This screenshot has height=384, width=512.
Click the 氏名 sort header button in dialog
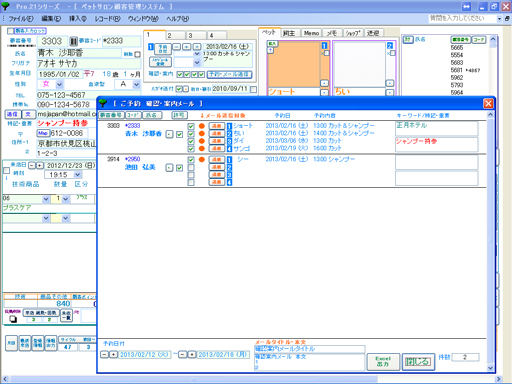pos(152,115)
